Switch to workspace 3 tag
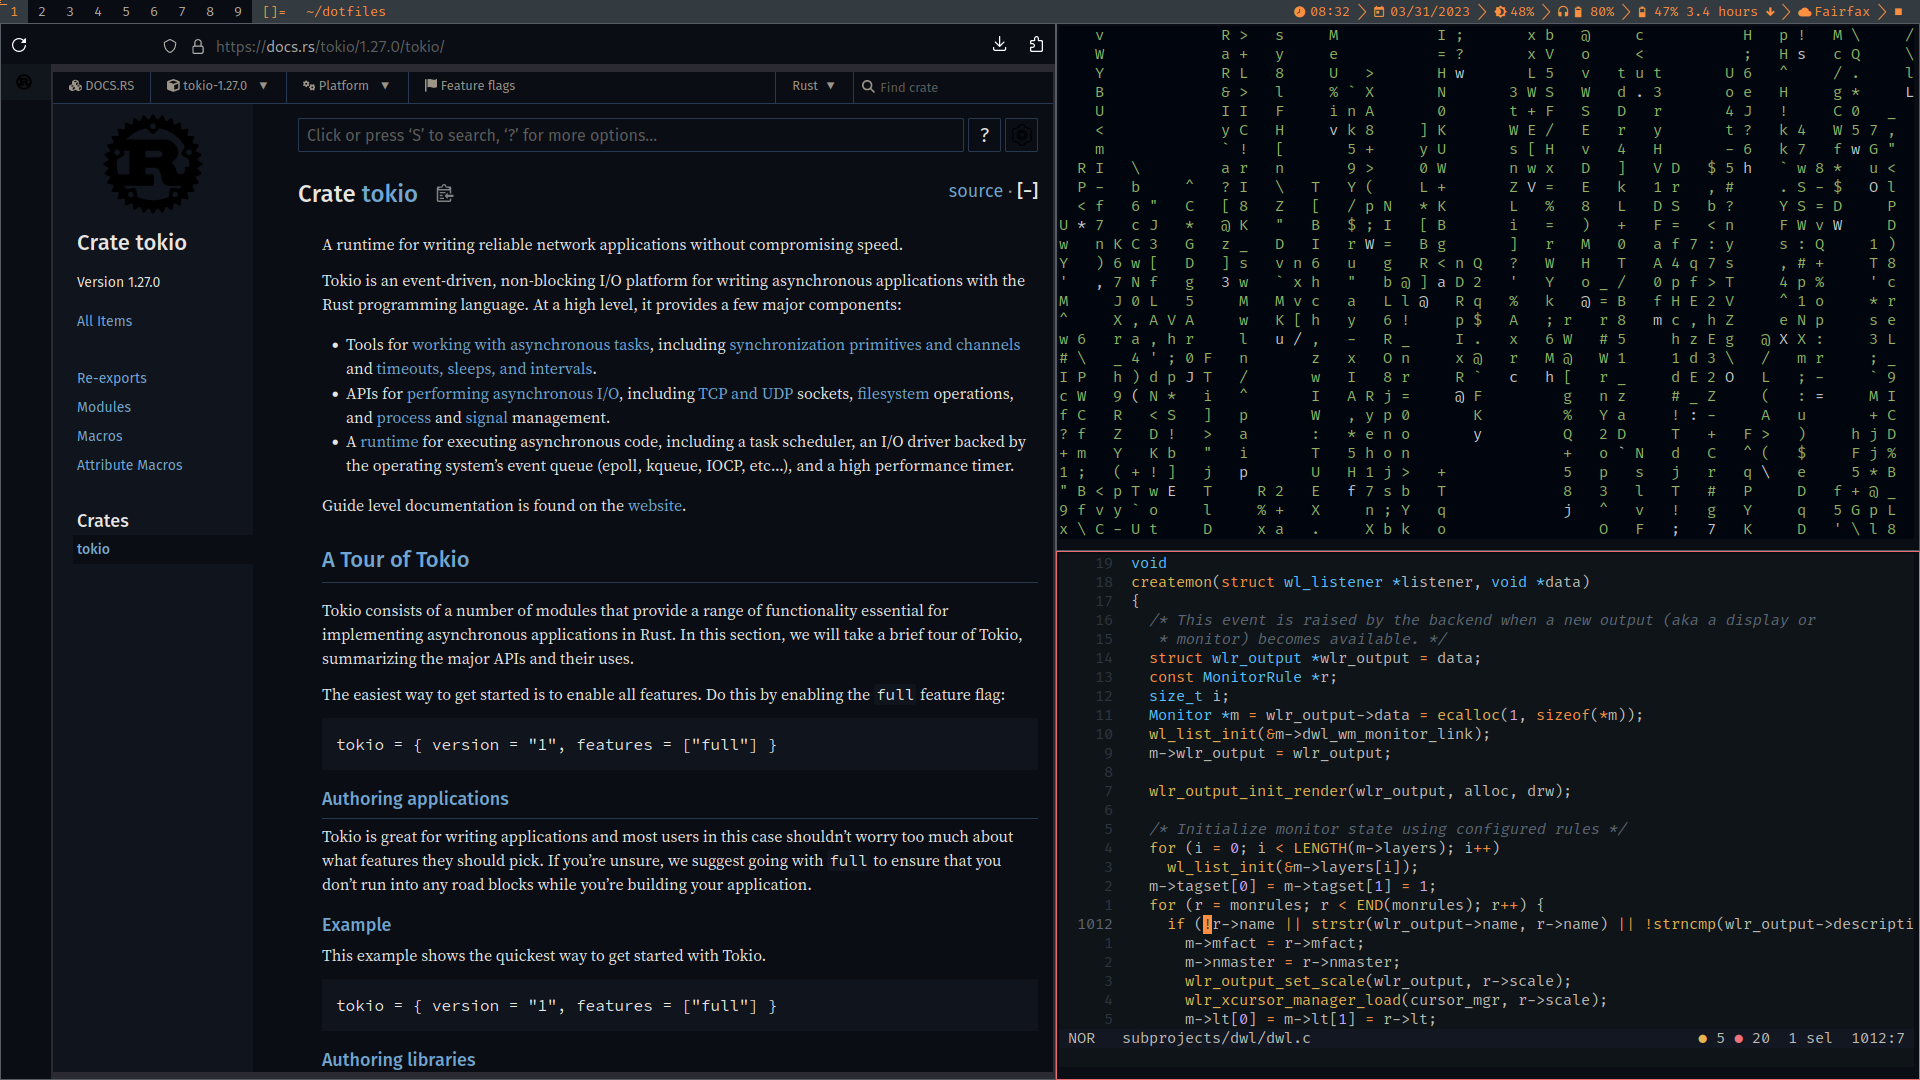Image resolution: width=1920 pixels, height=1080 pixels. [70, 11]
